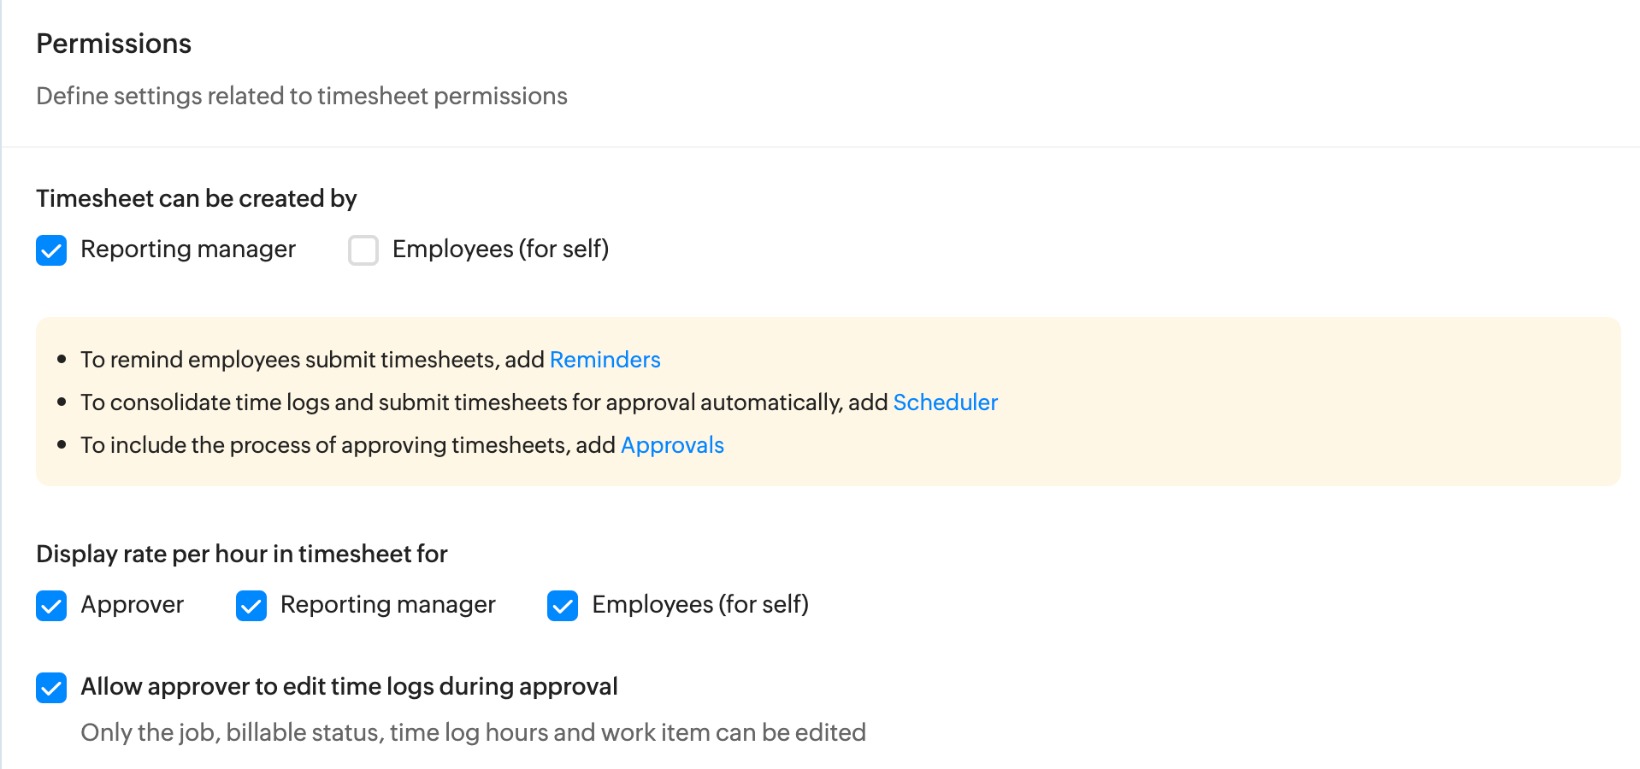Click 'Reporting manager' label under Timesheet created by
The image size is (1640, 769).
tap(188, 249)
